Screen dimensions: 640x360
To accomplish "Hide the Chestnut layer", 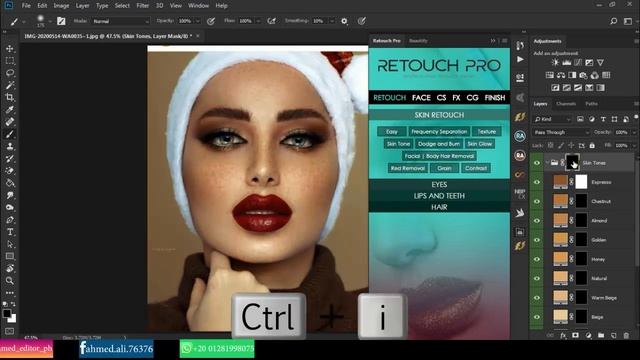I will click(537, 201).
